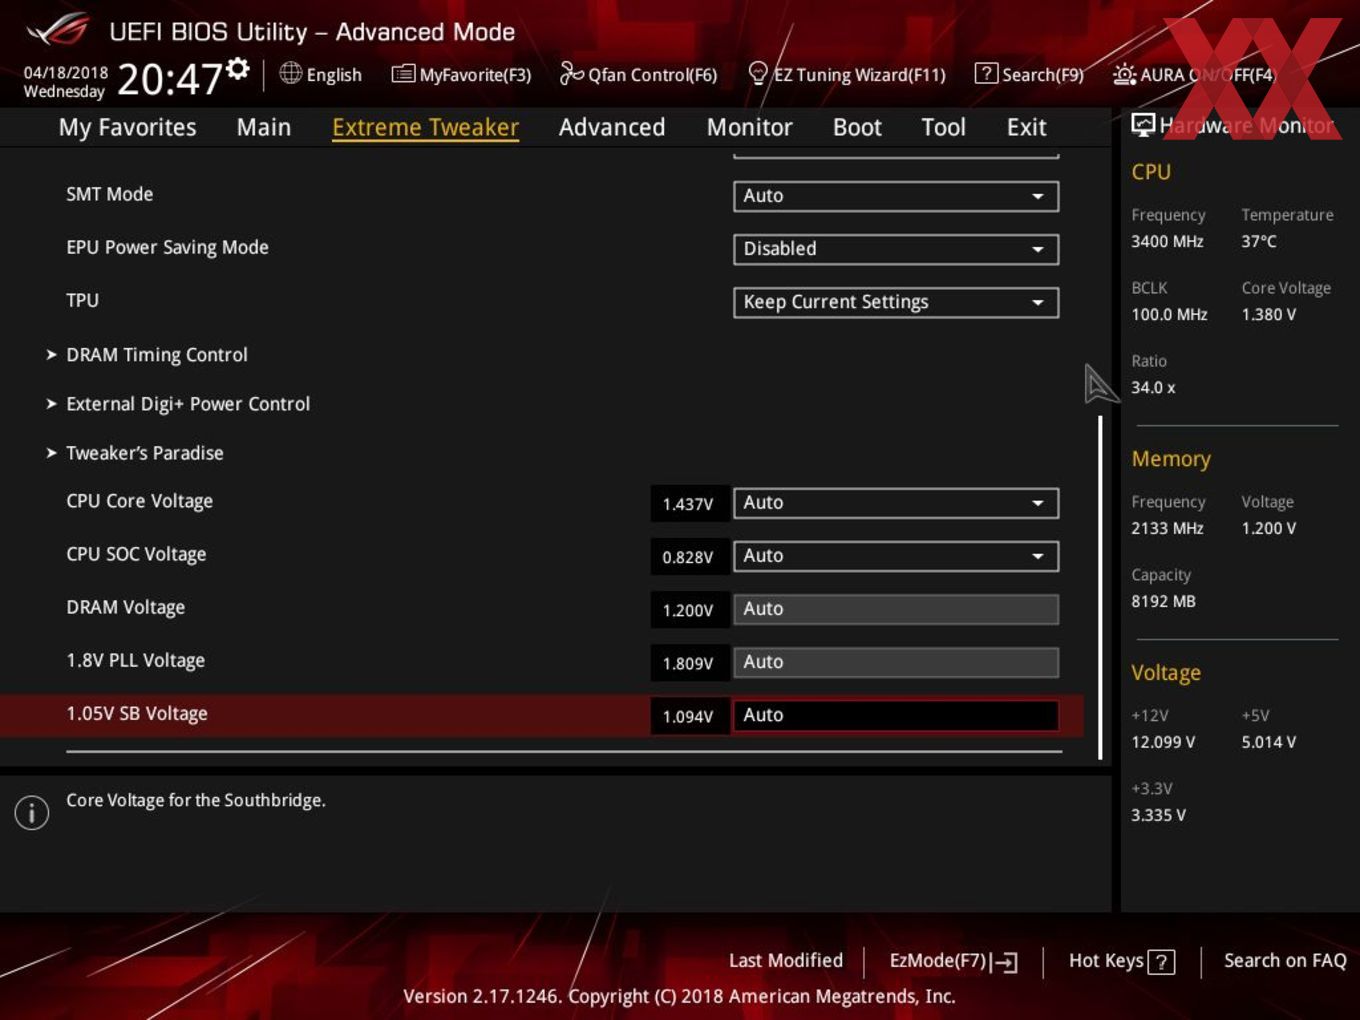
Task: Select the TPU row label
Action: pyautogui.click(x=82, y=300)
